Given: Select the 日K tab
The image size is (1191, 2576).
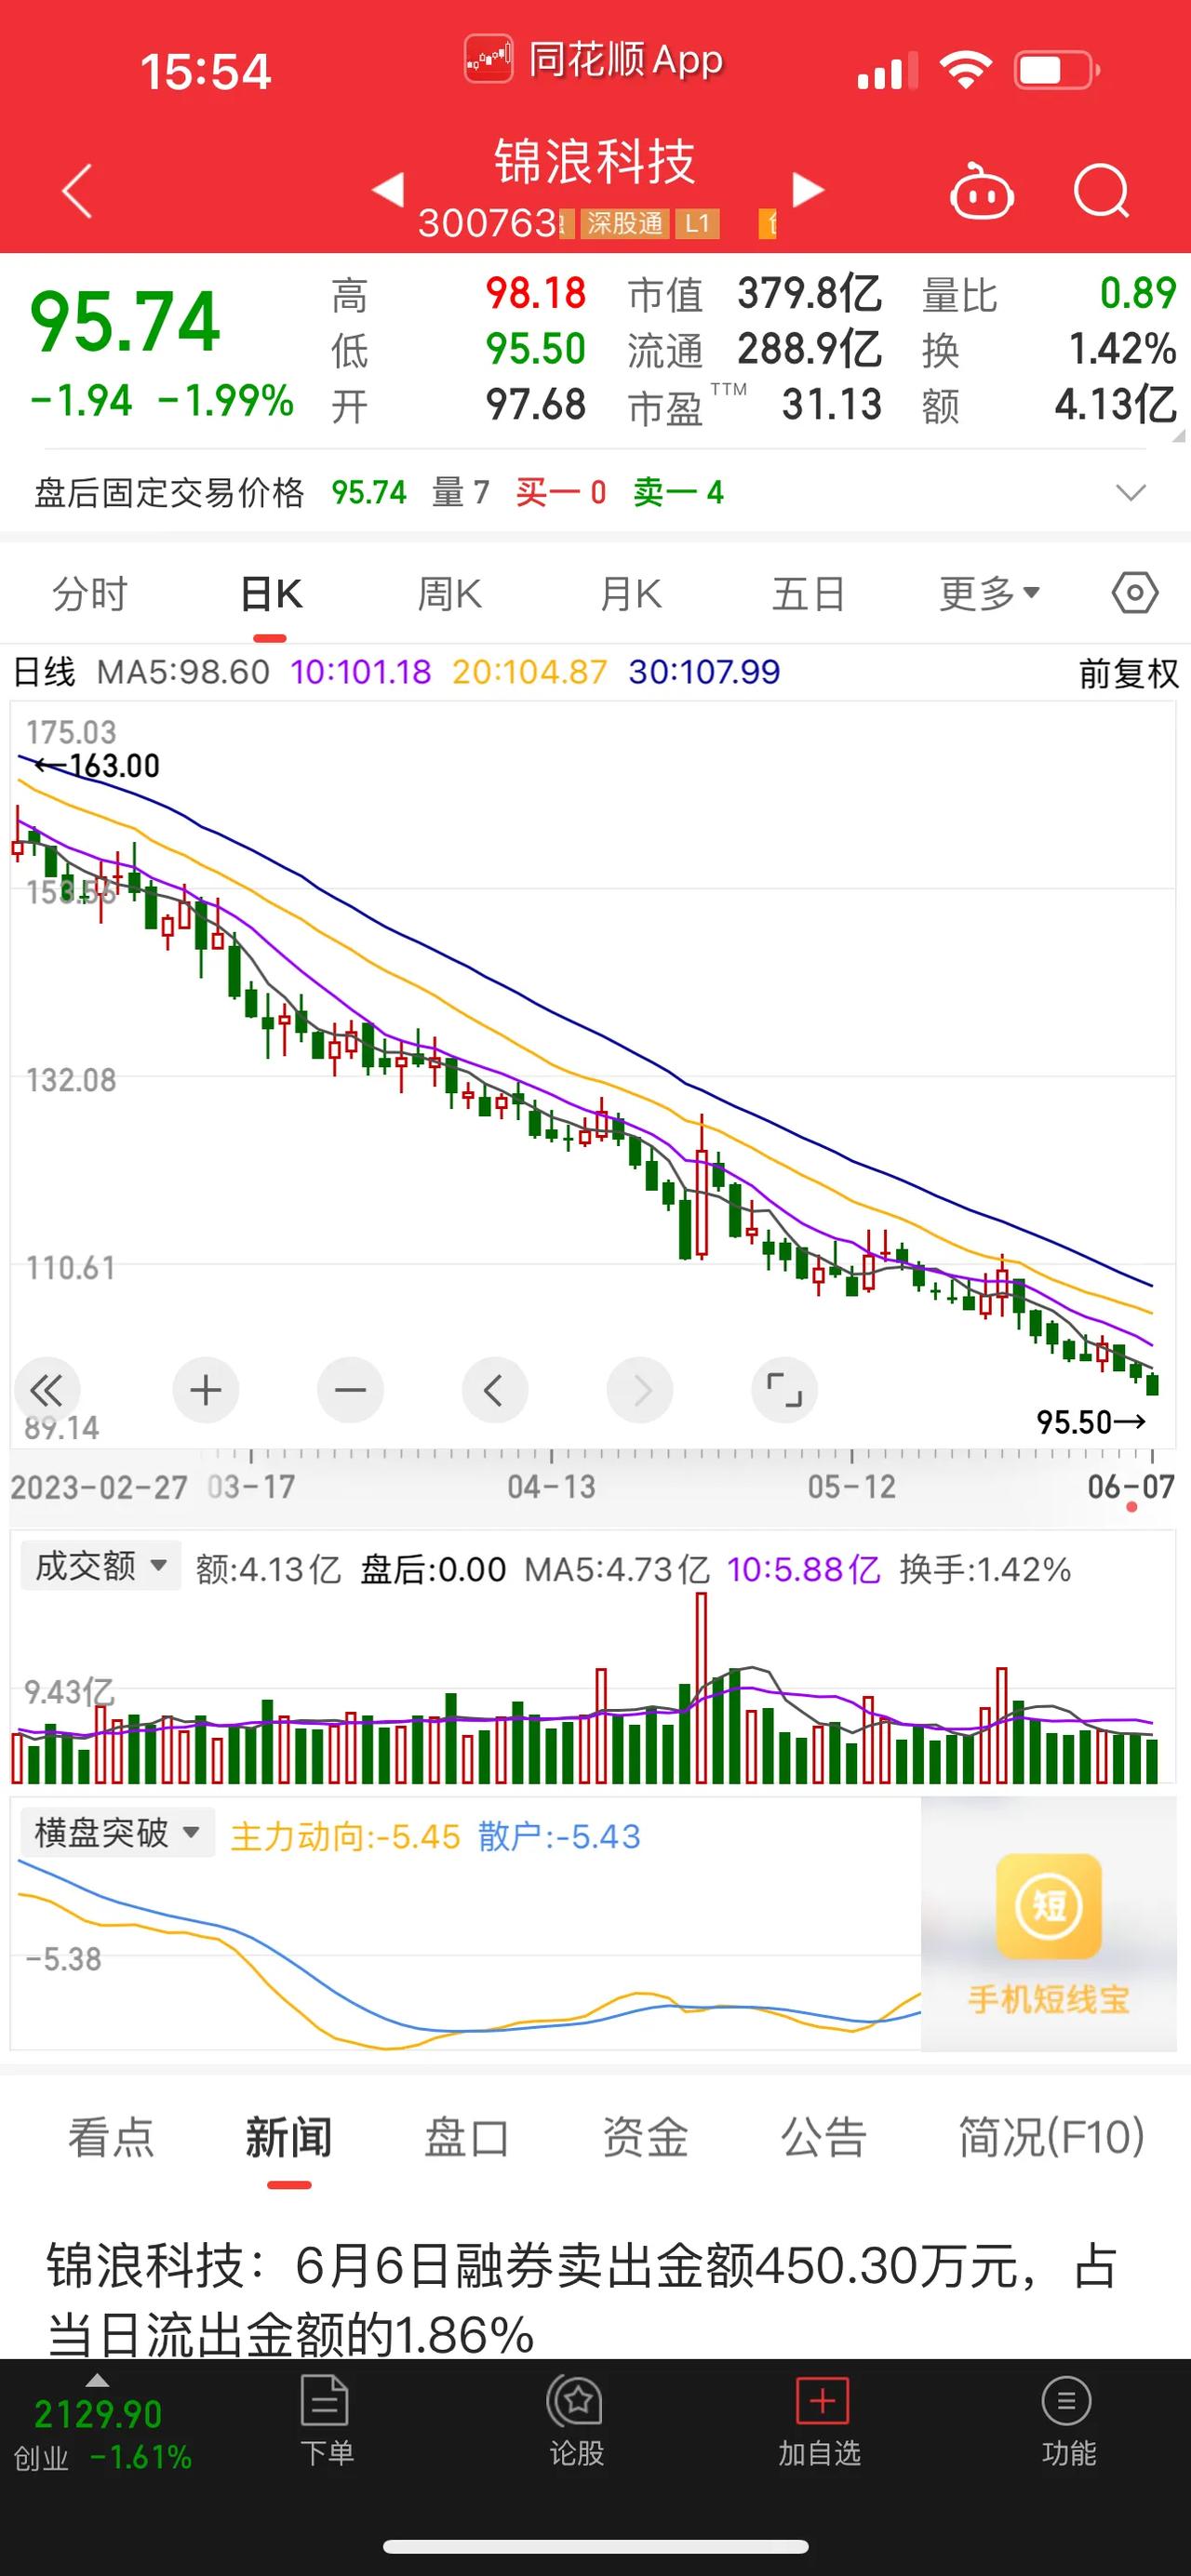Looking at the screenshot, I should (271, 594).
